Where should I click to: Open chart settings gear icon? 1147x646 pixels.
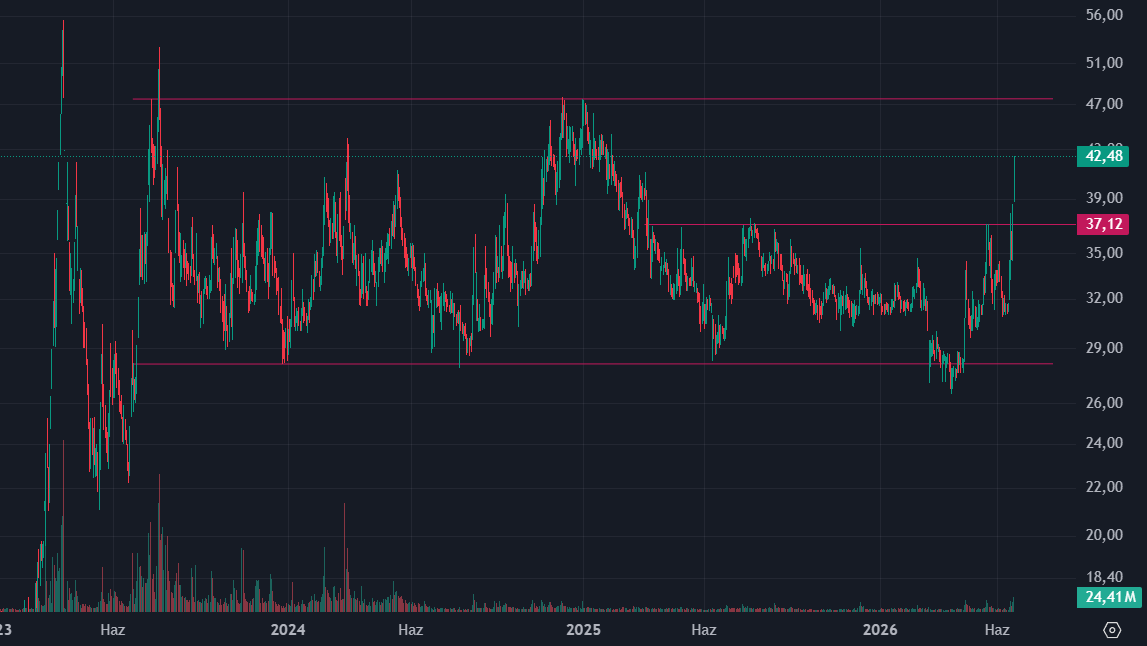1112,630
